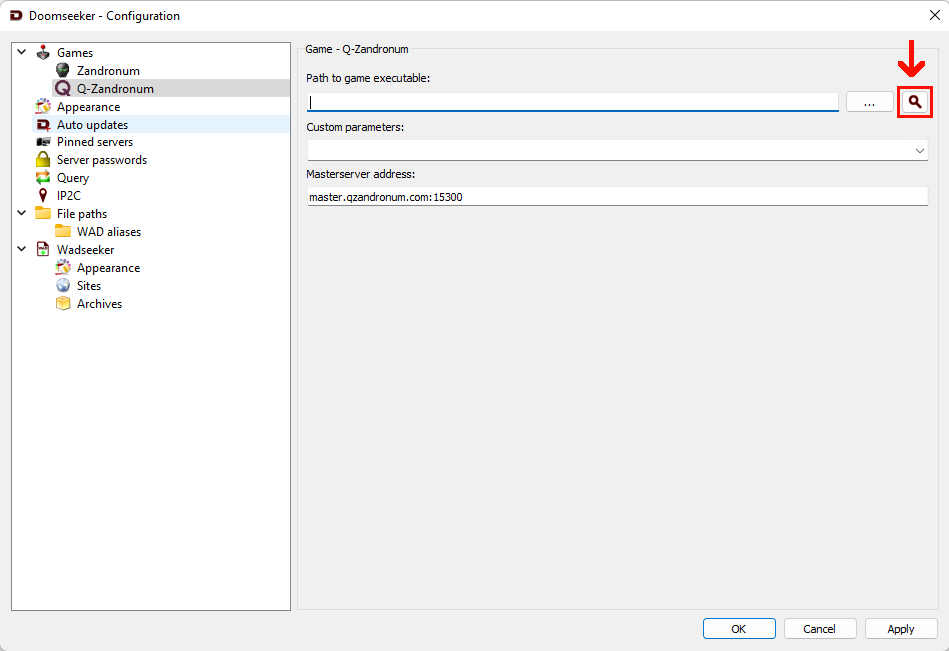Collapse the Games tree section
The height and width of the screenshot is (651, 949).
pos(22,53)
